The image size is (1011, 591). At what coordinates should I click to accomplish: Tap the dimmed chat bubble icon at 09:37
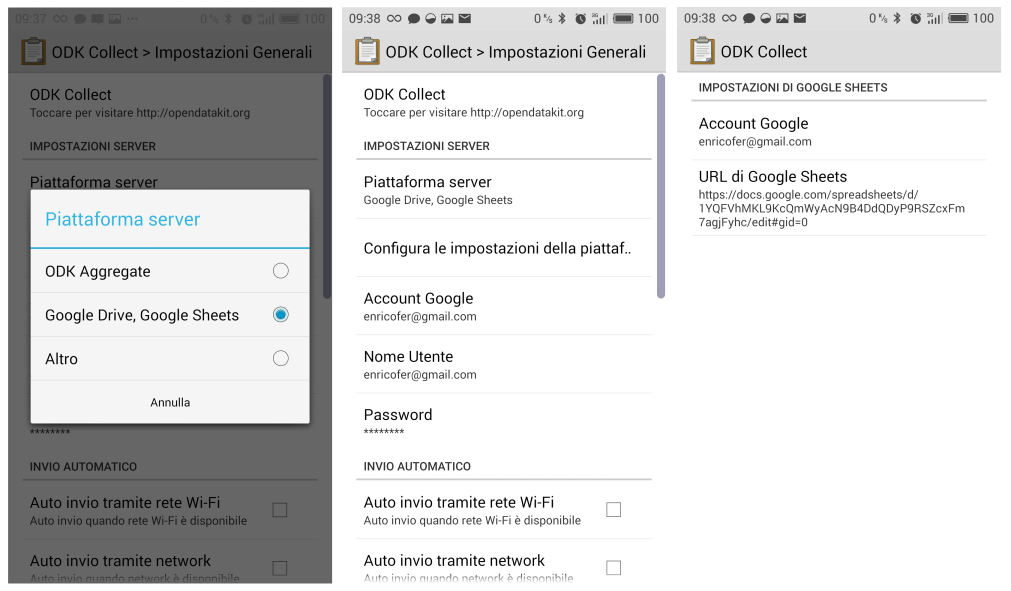click(x=80, y=19)
